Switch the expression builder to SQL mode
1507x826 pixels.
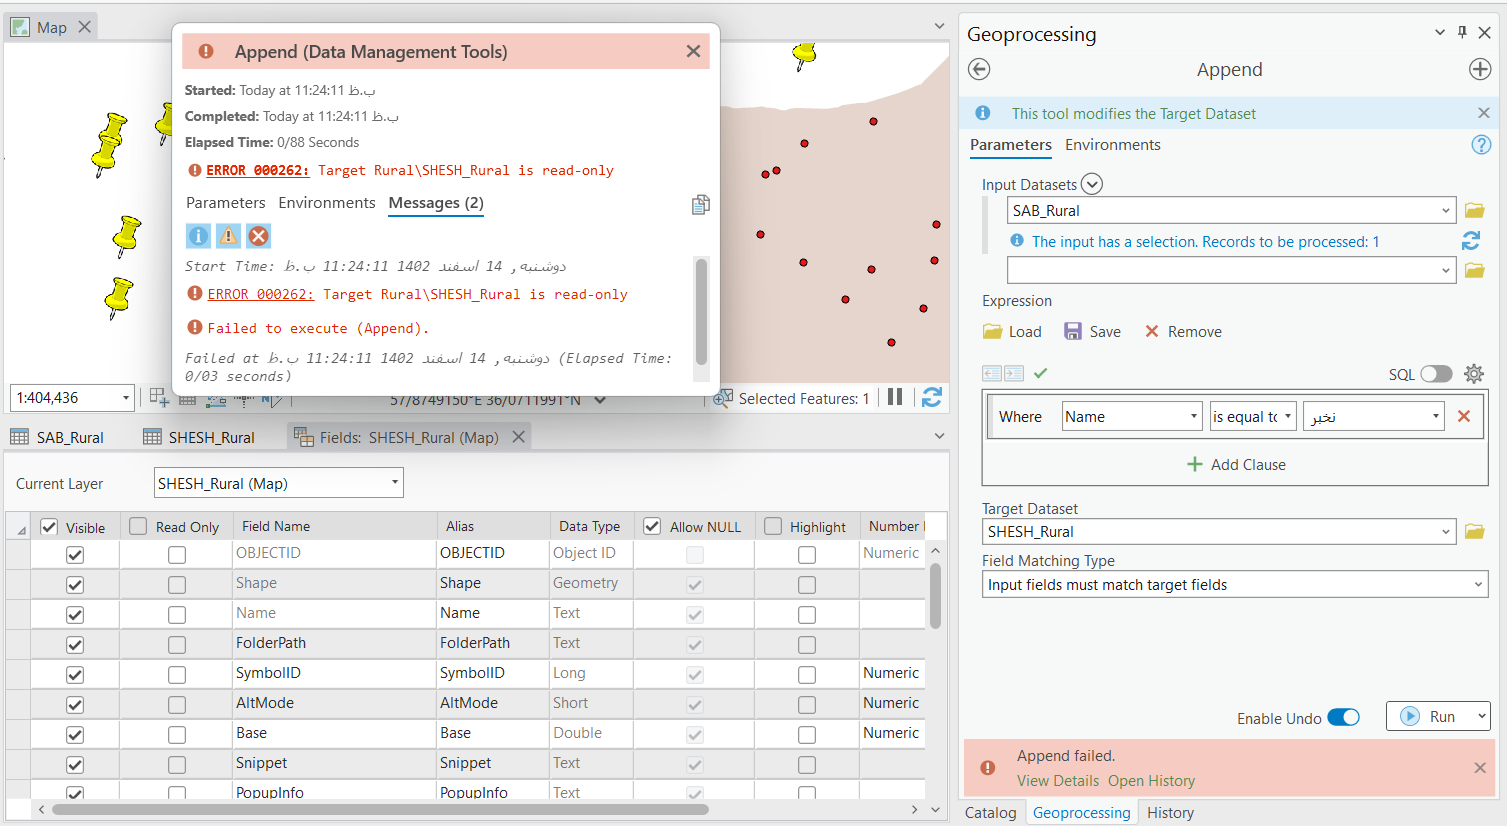[1437, 372]
